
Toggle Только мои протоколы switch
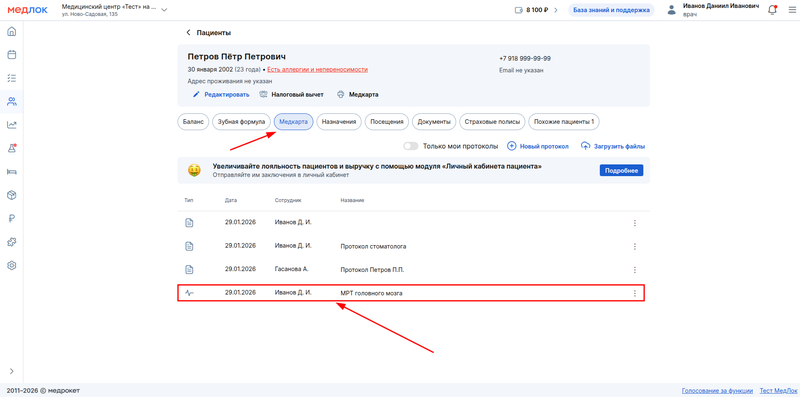[x=411, y=146]
